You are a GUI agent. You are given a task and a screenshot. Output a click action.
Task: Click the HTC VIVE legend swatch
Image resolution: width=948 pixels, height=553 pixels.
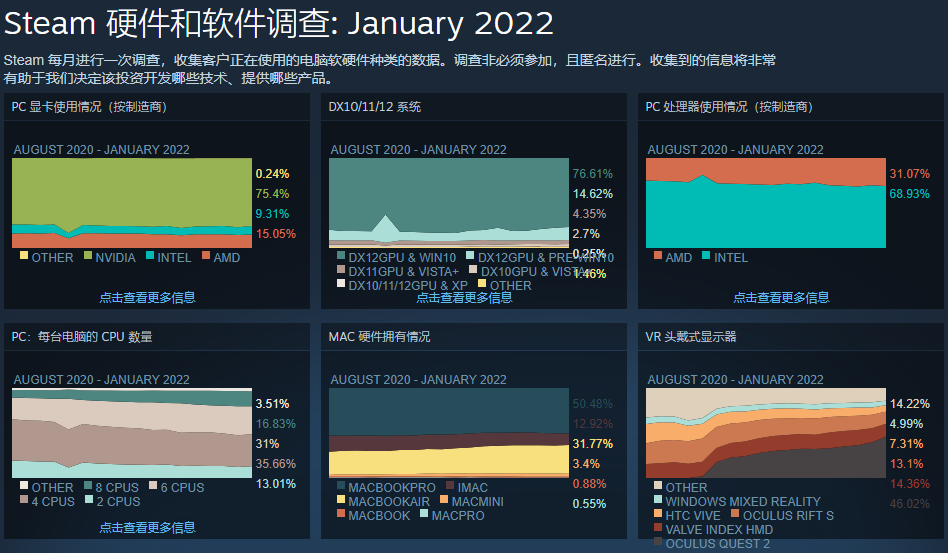coord(658,513)
